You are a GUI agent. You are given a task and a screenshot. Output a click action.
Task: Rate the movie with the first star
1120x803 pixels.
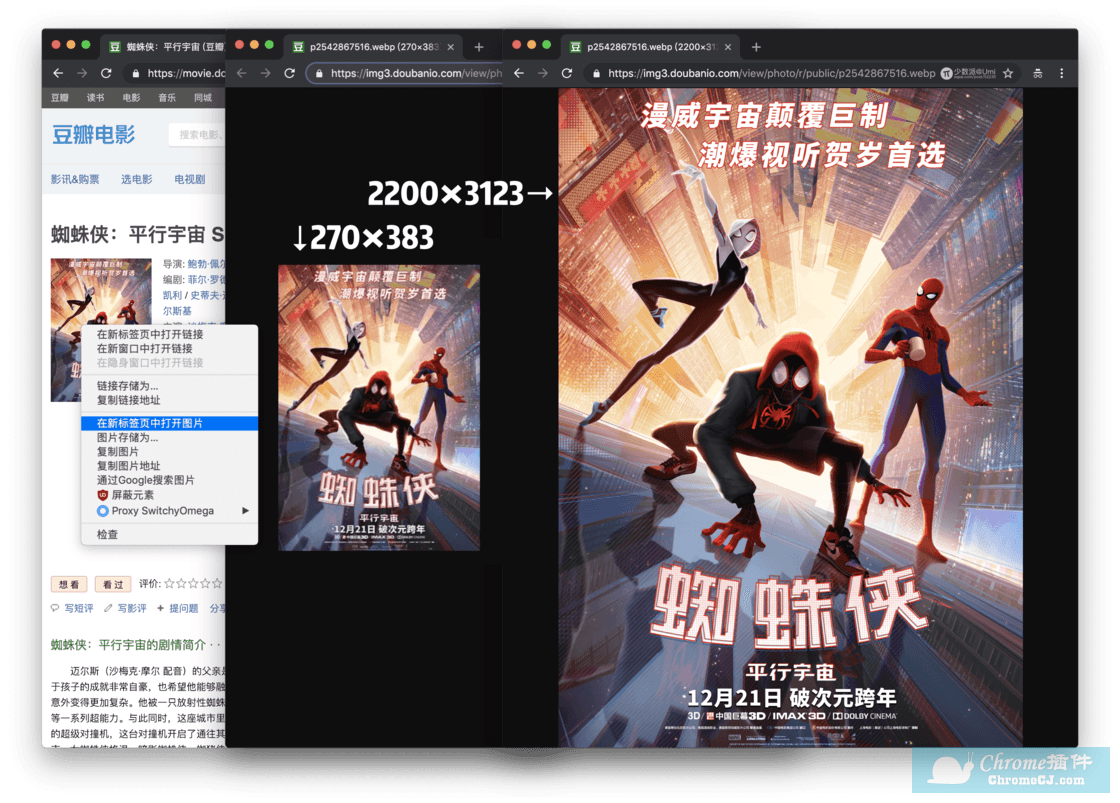(169, 584)
